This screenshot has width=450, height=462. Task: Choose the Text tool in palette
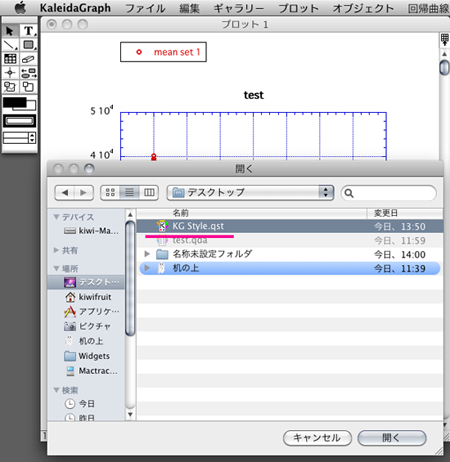[28, 31]
